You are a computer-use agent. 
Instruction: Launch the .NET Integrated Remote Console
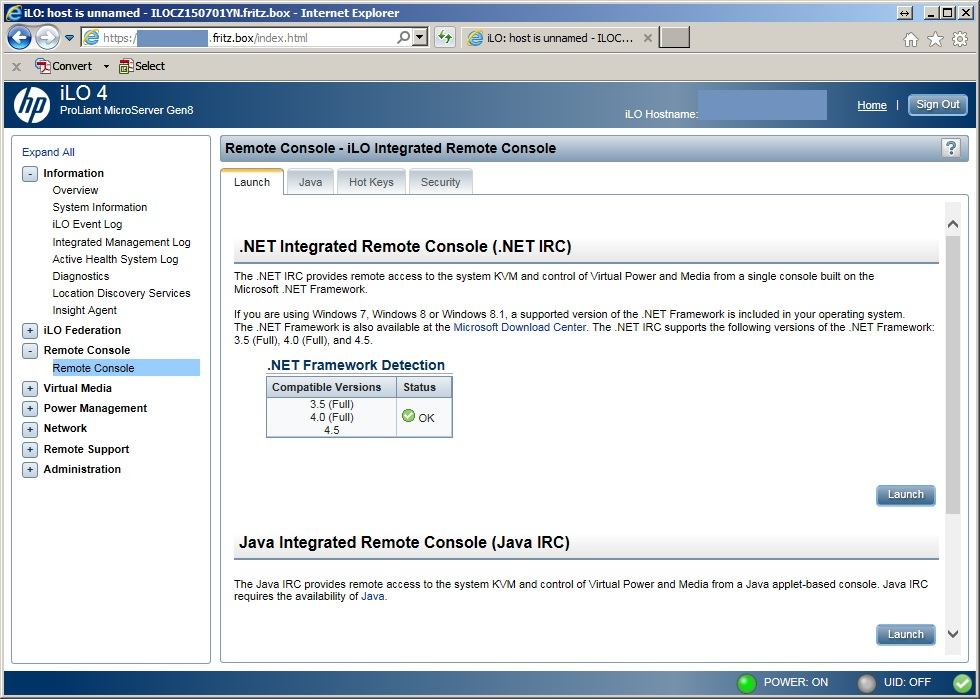906,495
